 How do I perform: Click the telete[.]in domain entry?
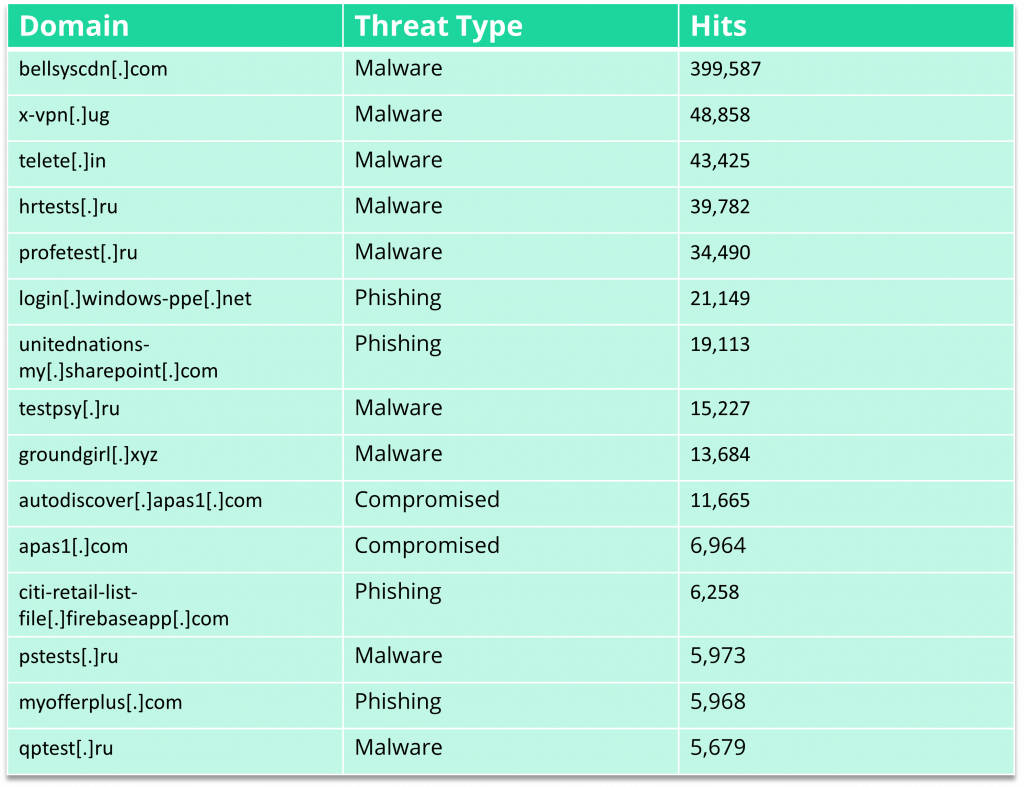point(62,161)
